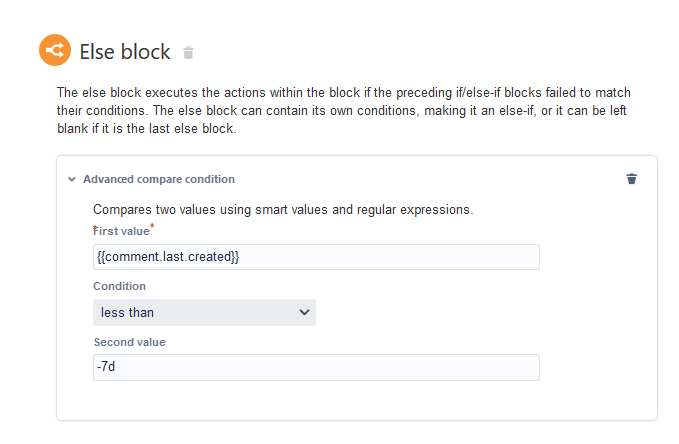679x444 pixels.
Task: Click the Compares two values description text
Action: (x=283, y=210)
